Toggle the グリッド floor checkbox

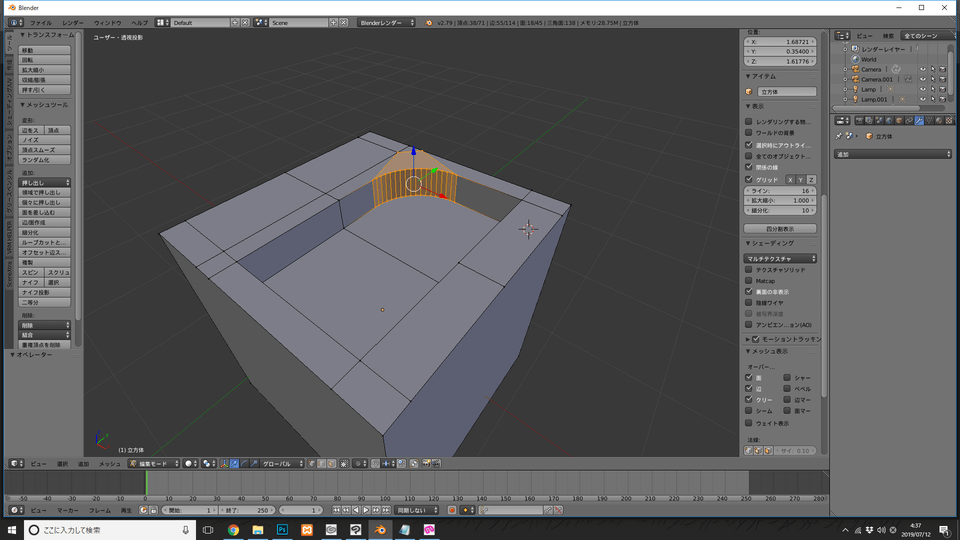(749, 179)
